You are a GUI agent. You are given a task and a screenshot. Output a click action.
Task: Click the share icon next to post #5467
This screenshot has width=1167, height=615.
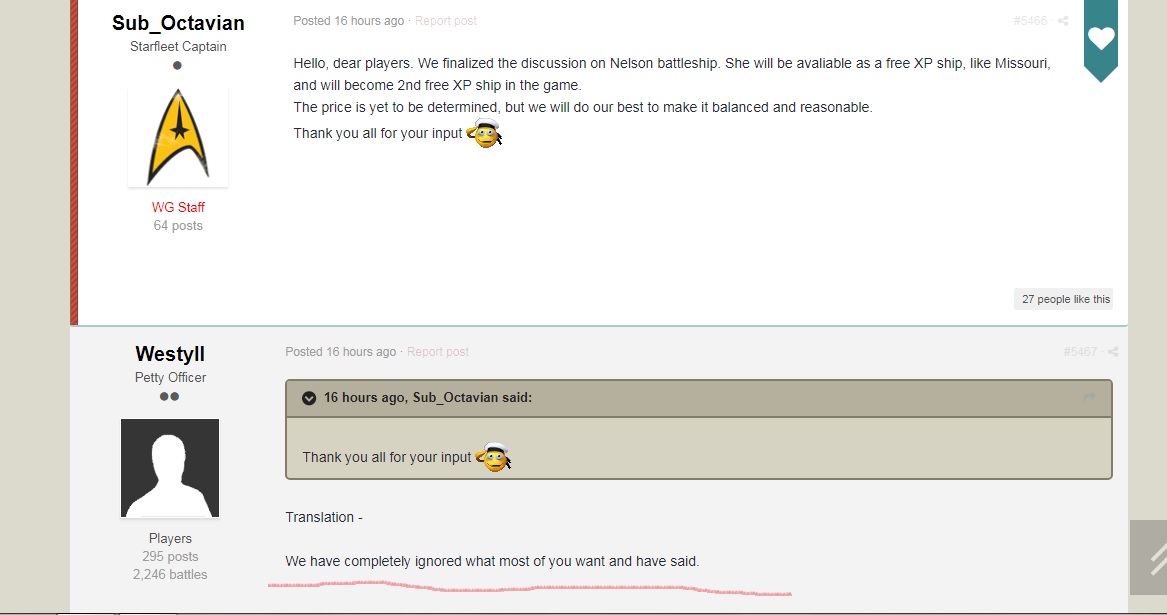coord(1113,351)
